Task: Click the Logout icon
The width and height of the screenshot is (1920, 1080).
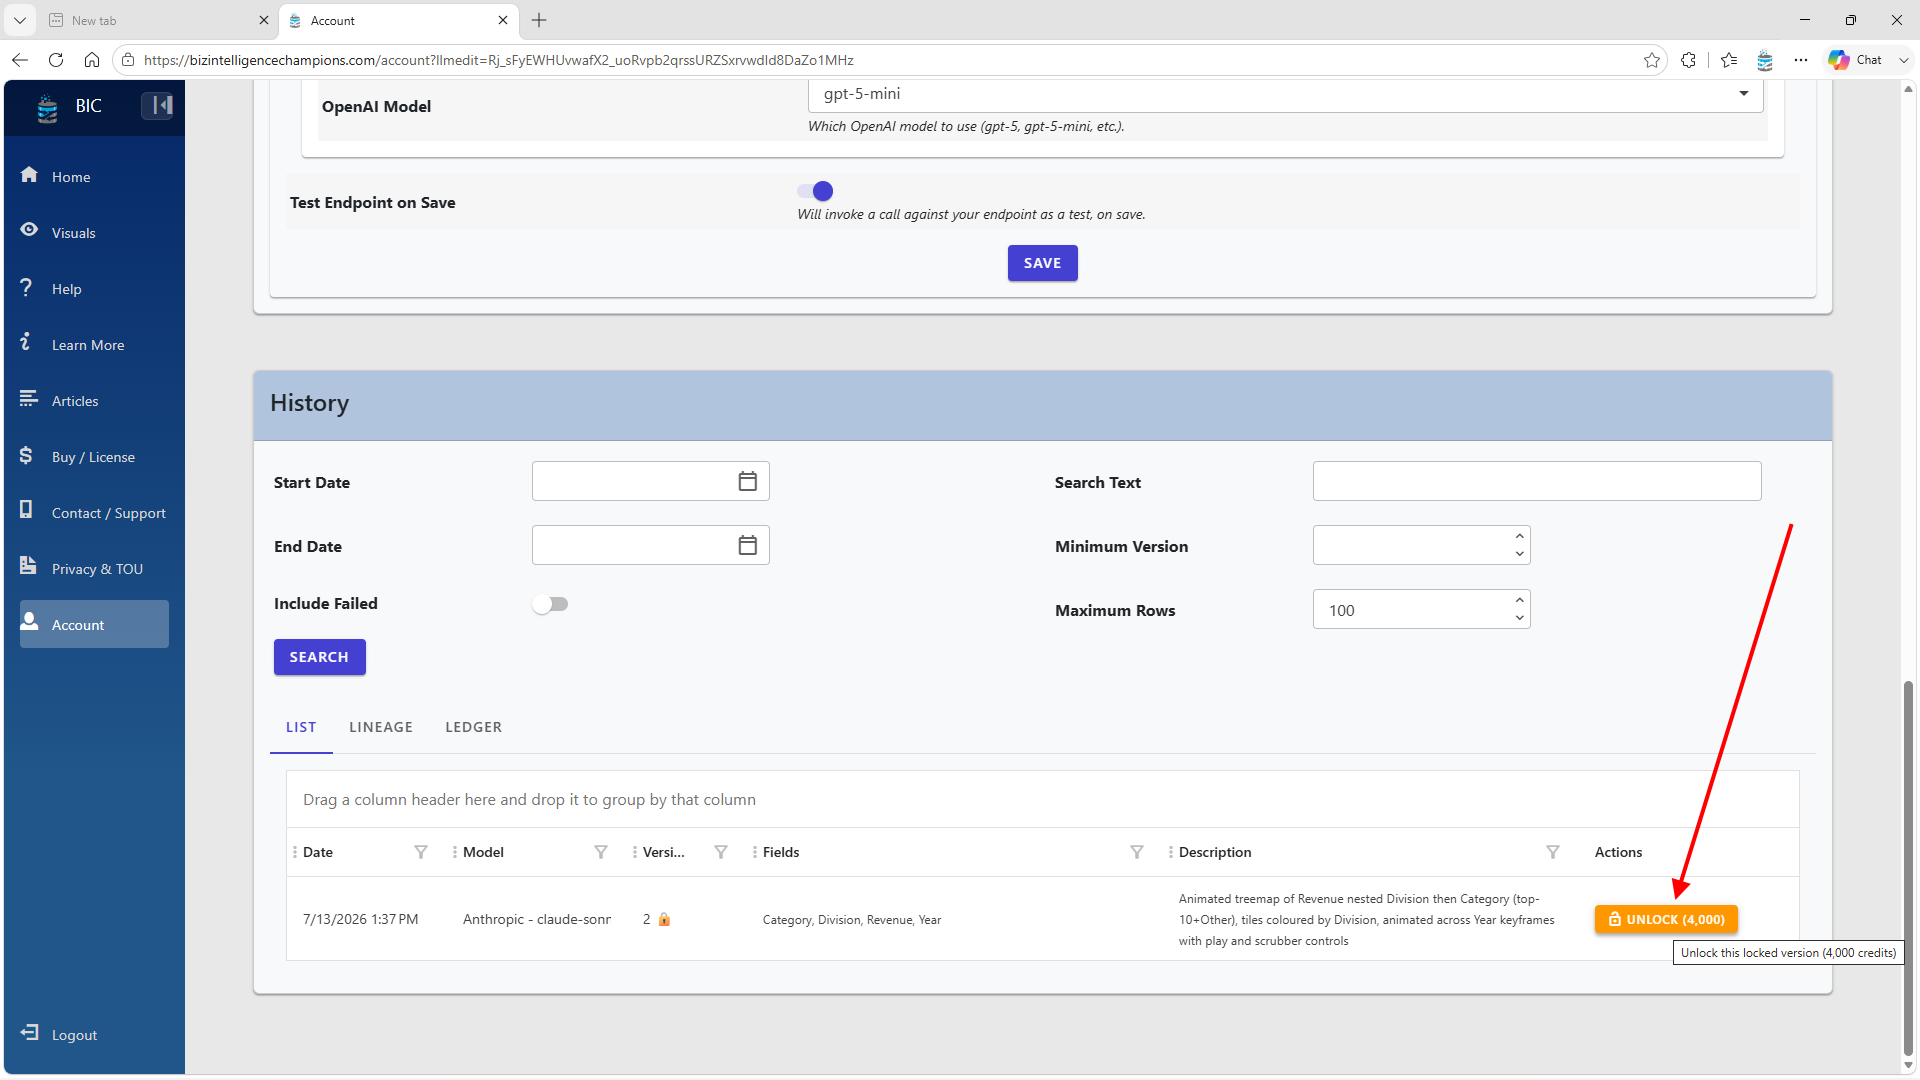Action: 30,1032
